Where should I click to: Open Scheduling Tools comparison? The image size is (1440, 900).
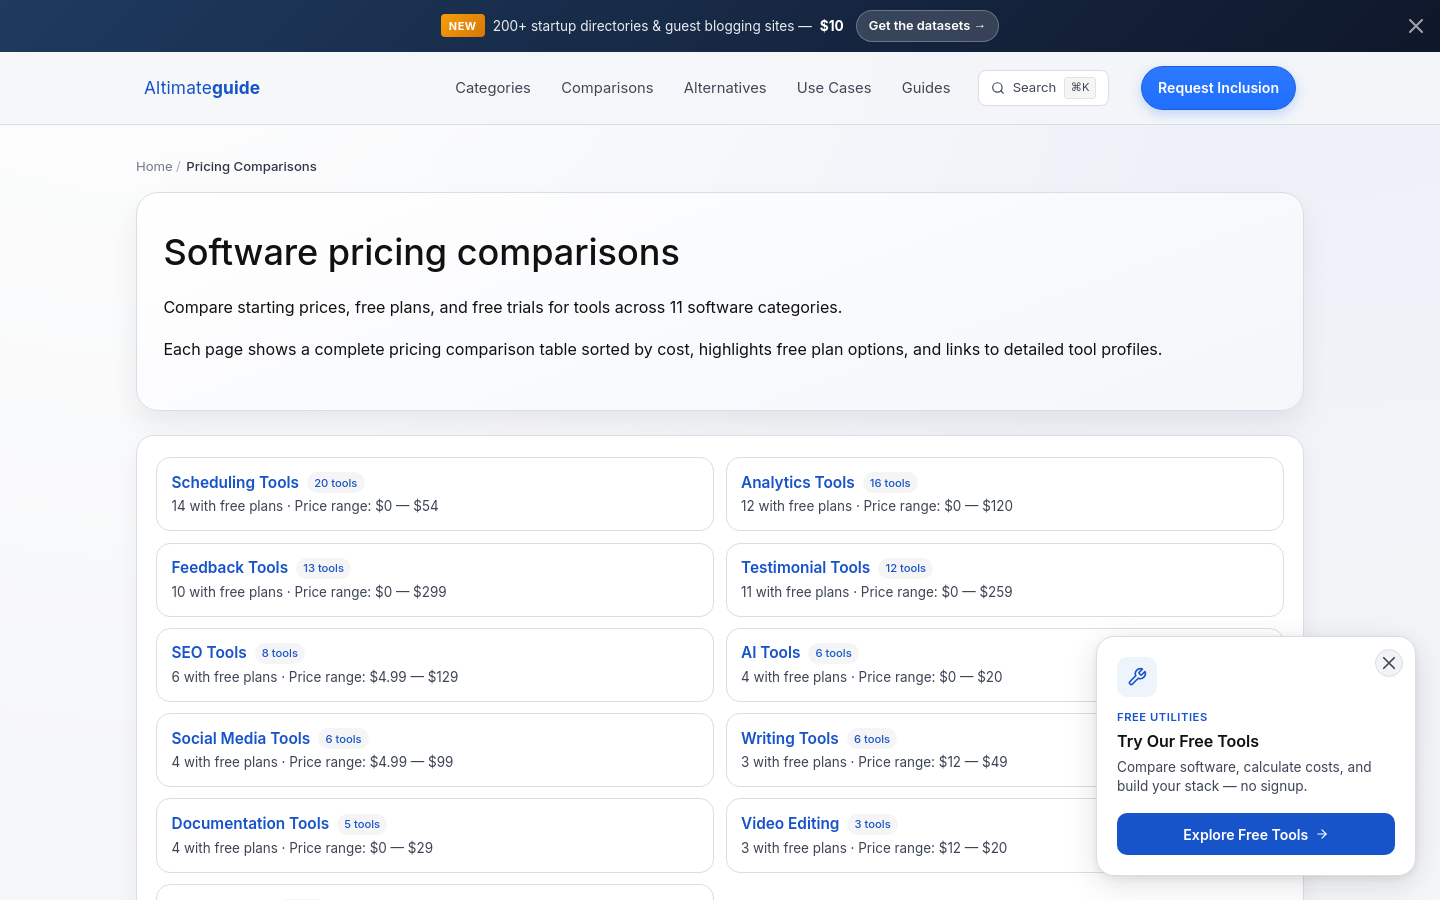(x=235, y=483)
